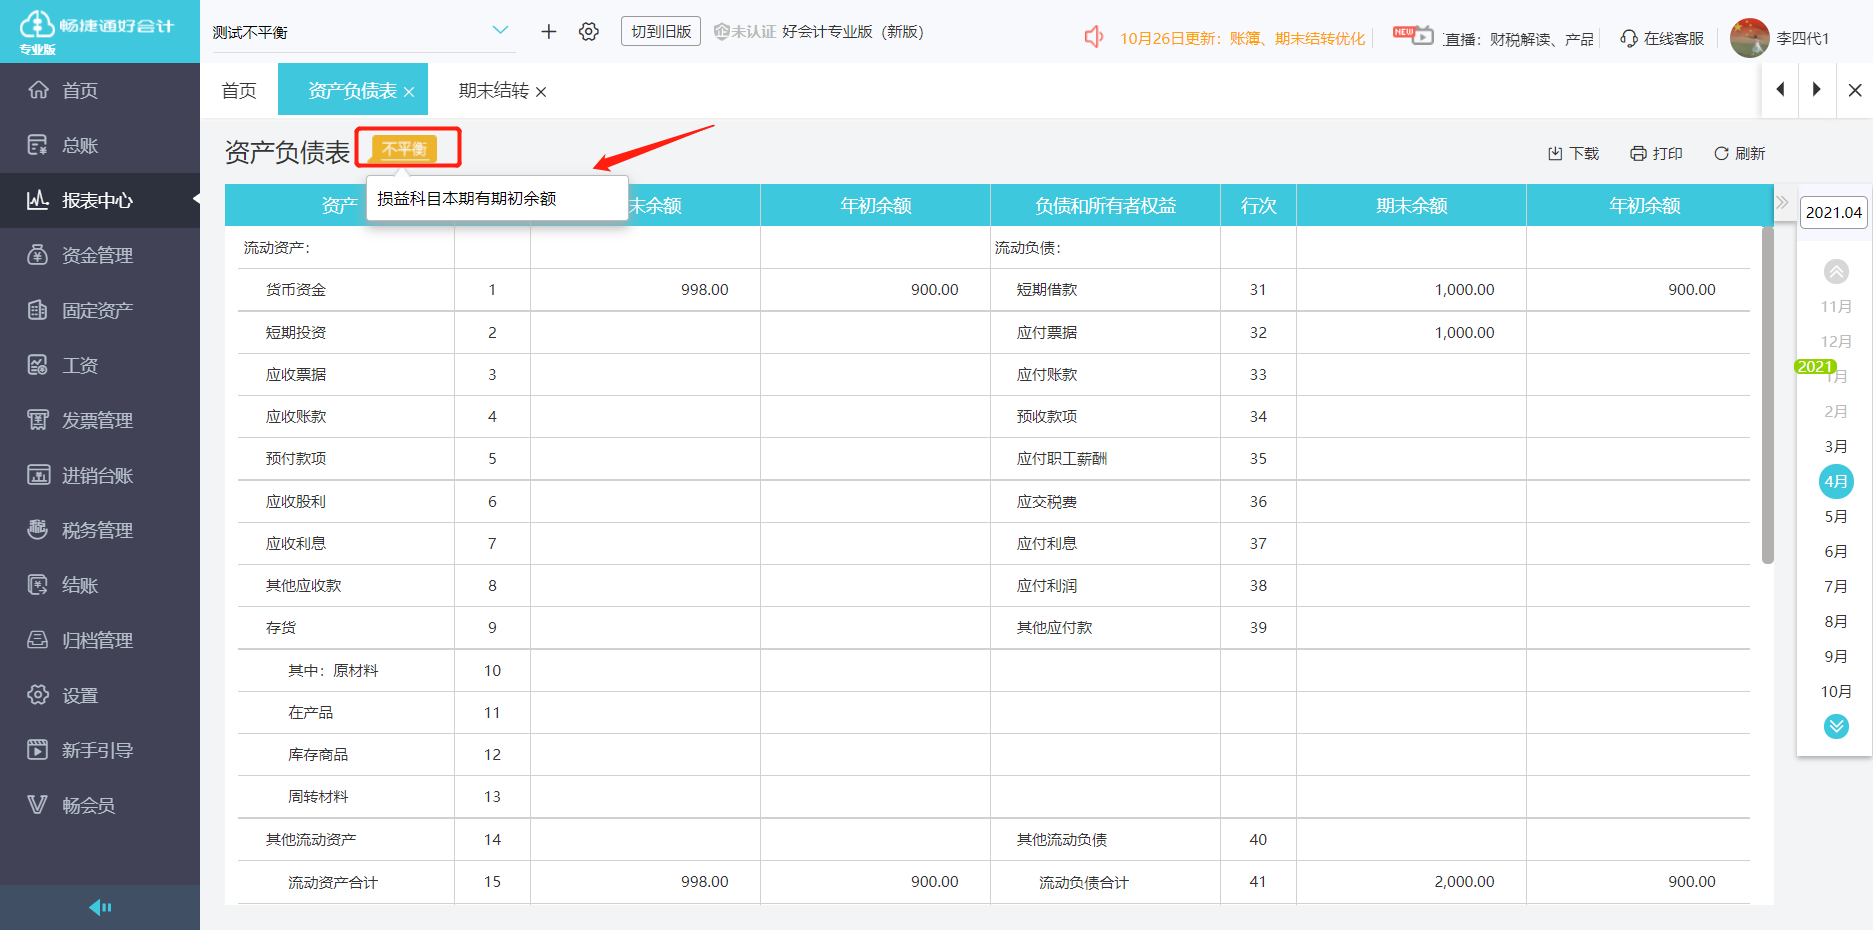Click the 切到旧版 button
The width and height of the screenshot is (1873, 930).
661,31
